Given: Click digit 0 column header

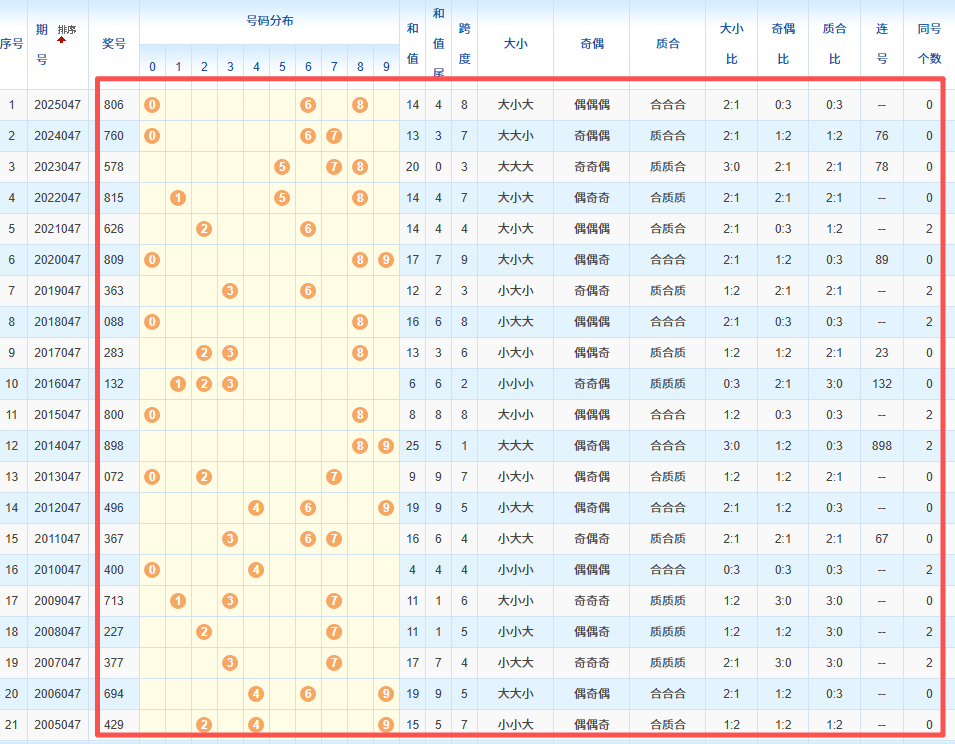Looking at the screenshot, I should click(x=152, y=66).
